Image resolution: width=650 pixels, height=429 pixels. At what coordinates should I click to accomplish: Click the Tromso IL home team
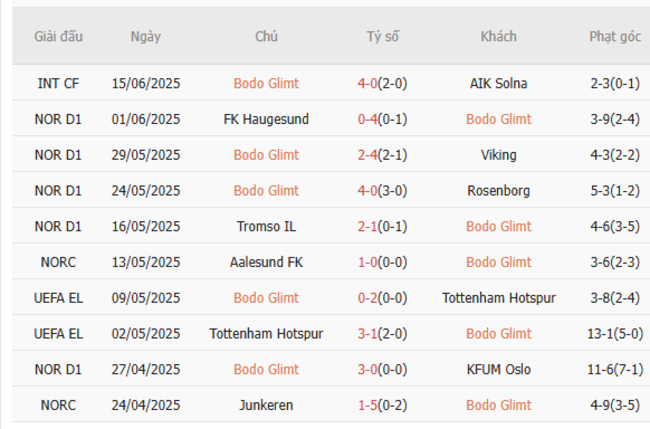coord(266,226)
